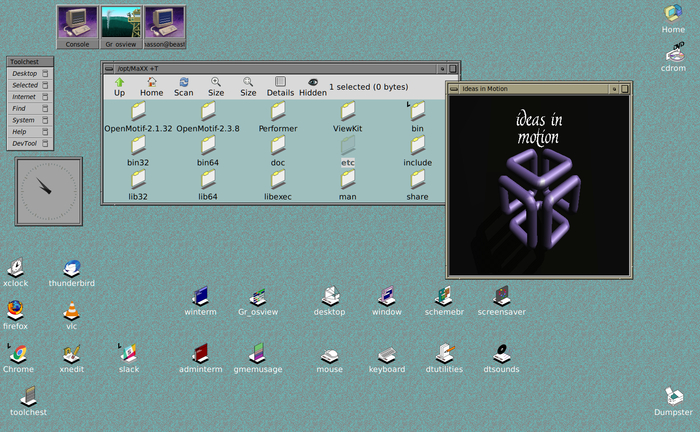Select the dtsounds icon
Viewport: 700px width, 432px height.
tap(500, 353)
